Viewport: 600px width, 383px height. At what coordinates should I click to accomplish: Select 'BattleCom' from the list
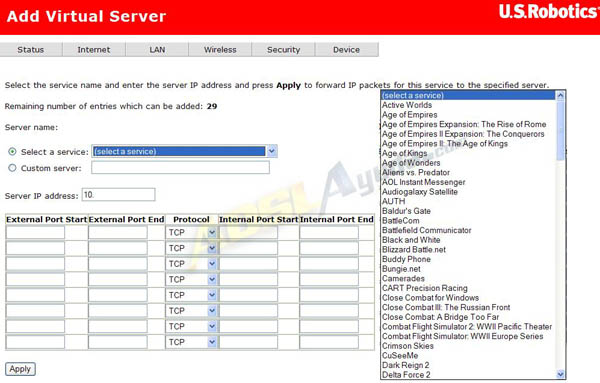[468, 221]
